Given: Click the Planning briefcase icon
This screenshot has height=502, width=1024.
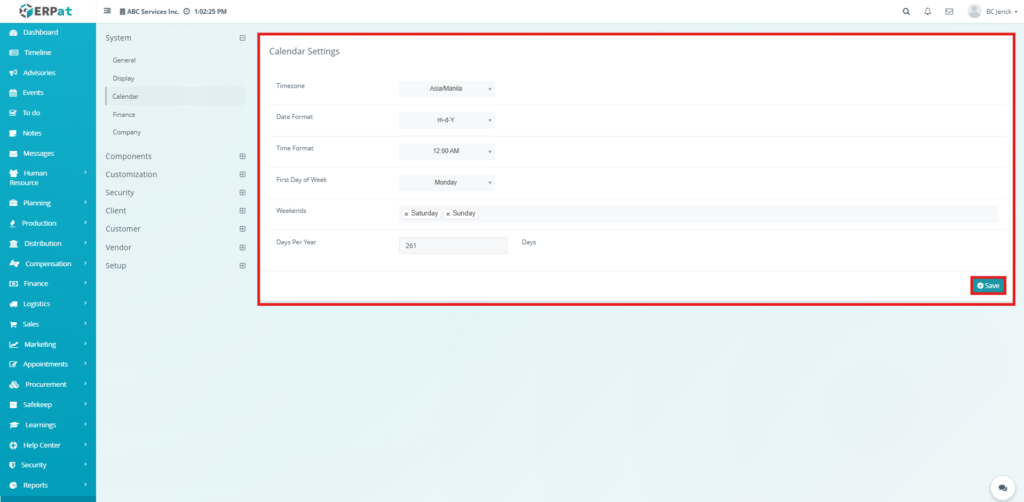Looking at the screenshot, I should pyautogui.click(x=13, y=203).
